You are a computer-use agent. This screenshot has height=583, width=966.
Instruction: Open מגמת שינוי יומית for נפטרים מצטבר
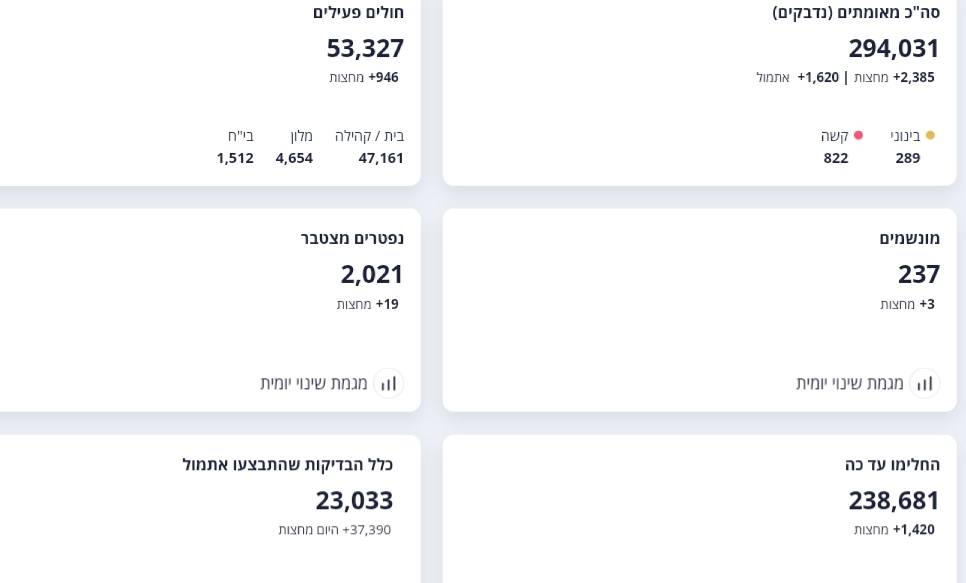click(314, 383)
